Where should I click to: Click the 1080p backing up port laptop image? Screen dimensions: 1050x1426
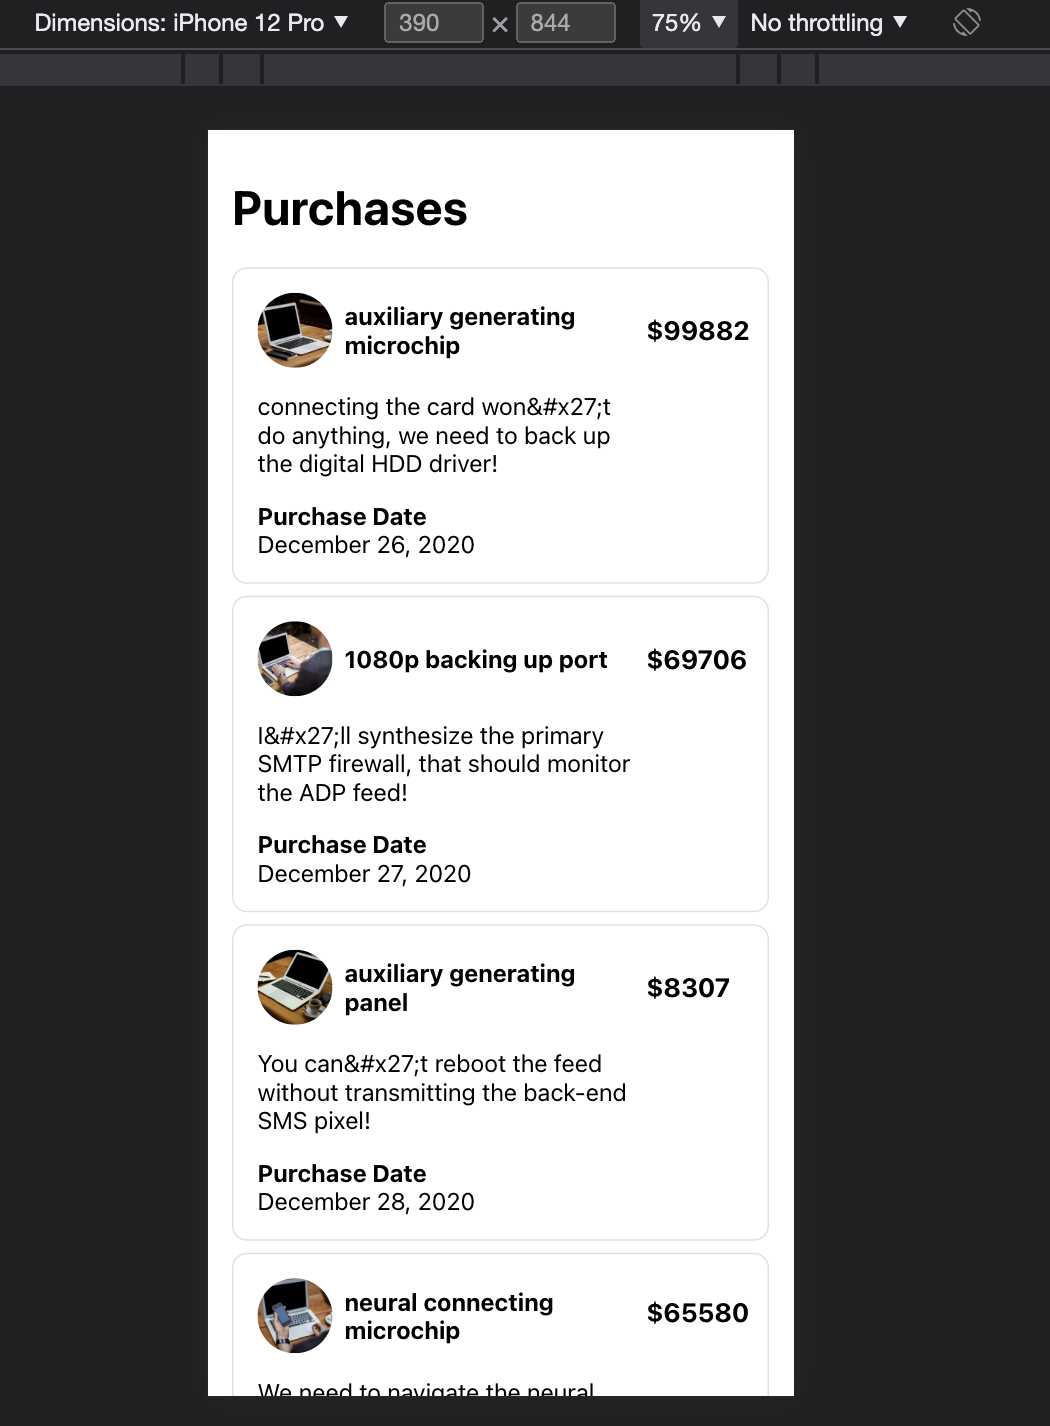click(294, 659)
